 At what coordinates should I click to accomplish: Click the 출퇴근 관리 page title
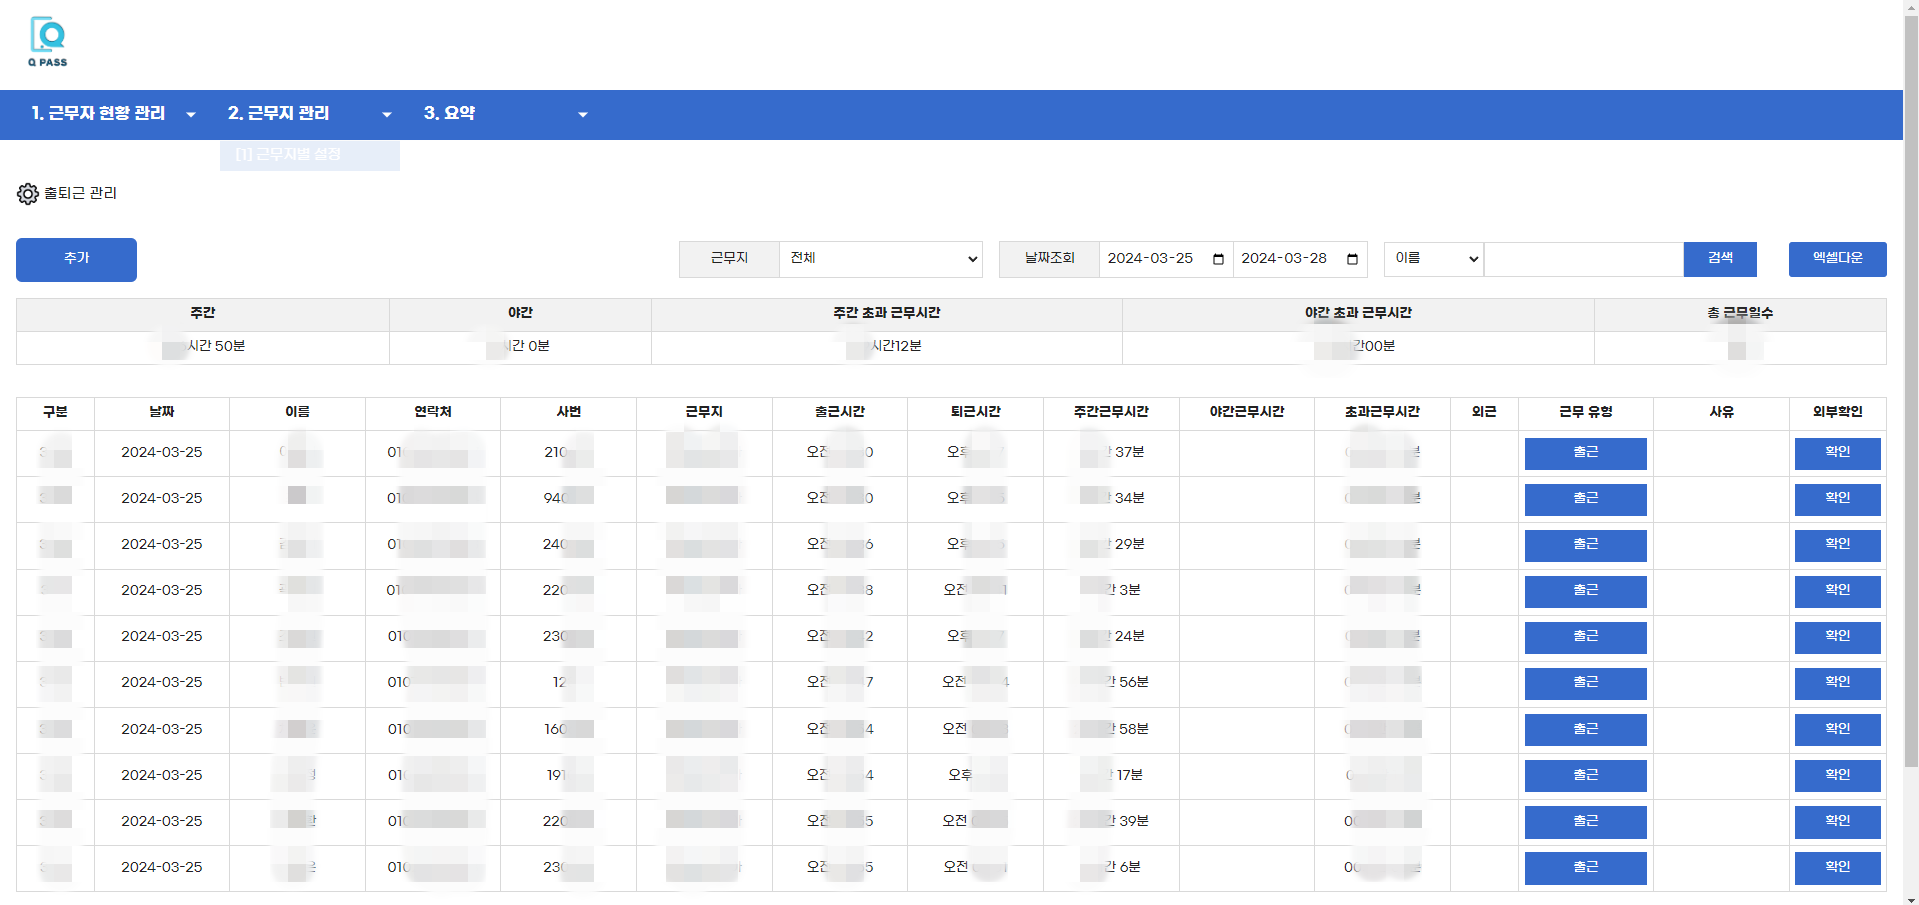pos(80,193)
